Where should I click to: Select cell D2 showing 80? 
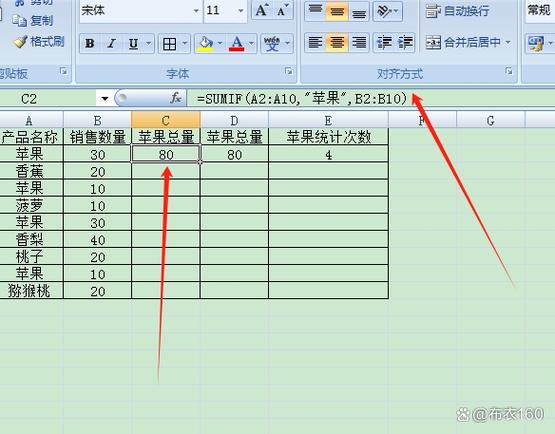234,154
